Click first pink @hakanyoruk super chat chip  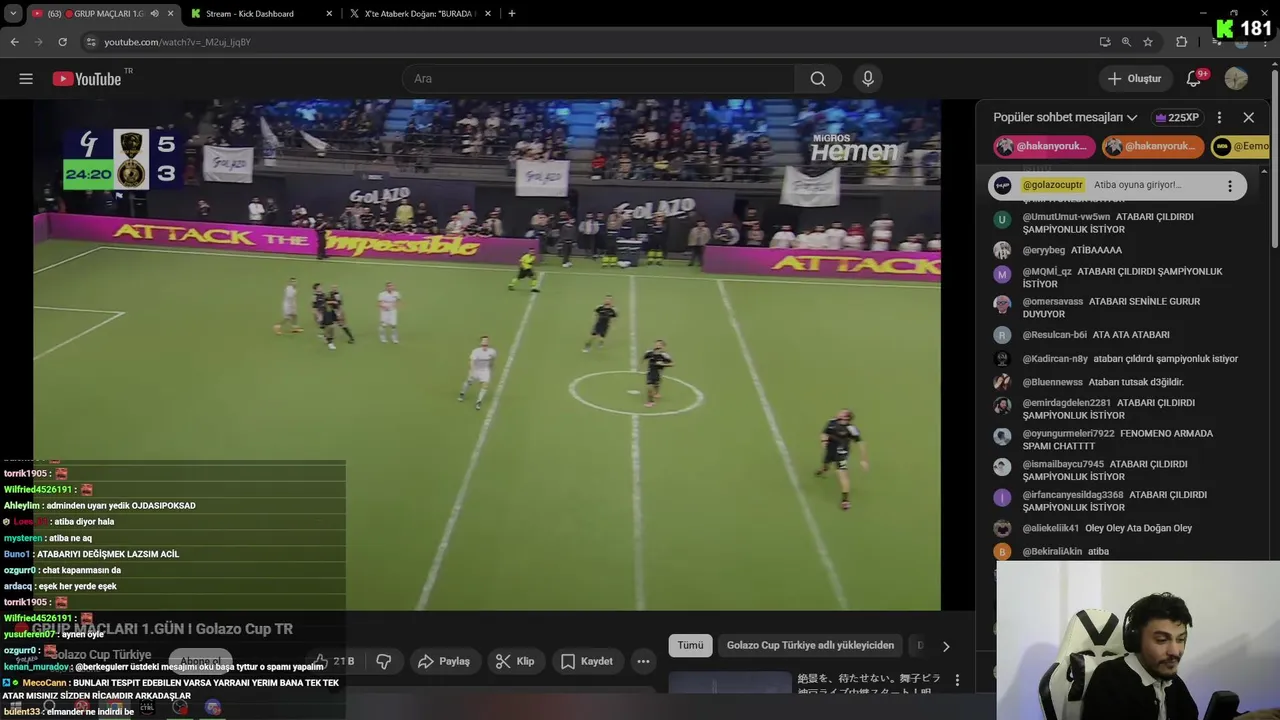[x=1043, y=146]
